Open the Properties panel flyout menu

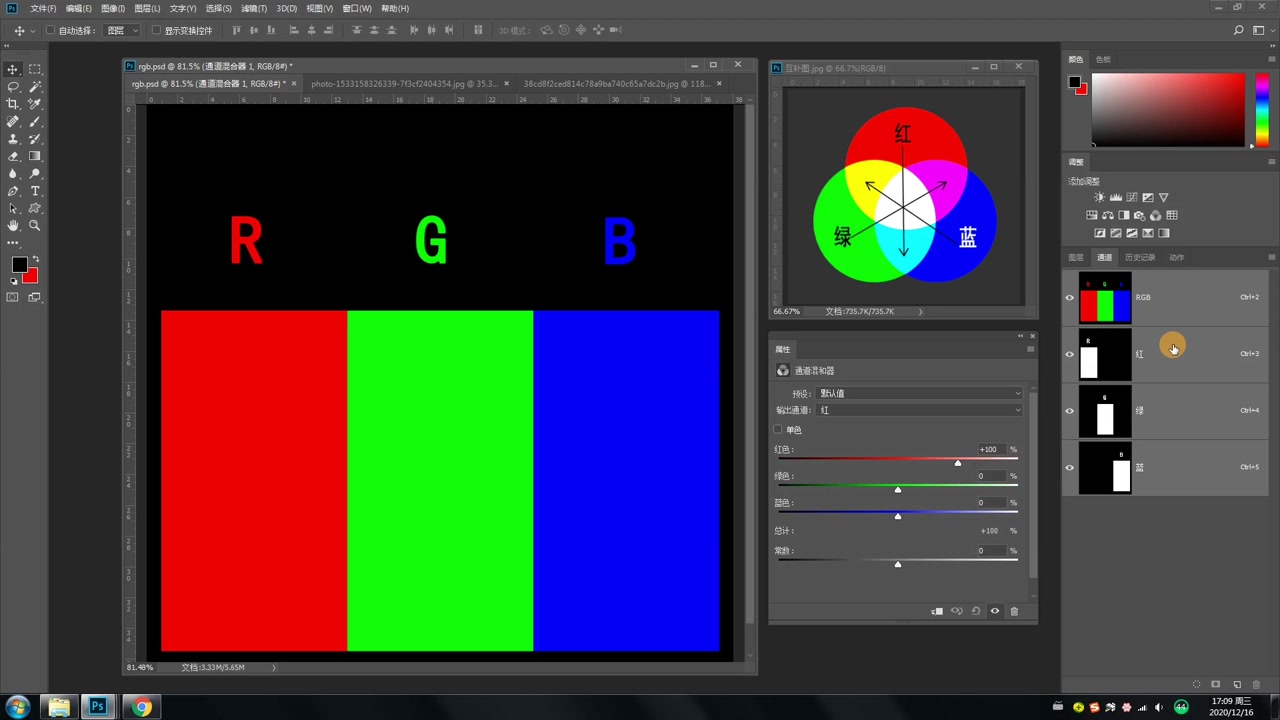(1030, 349)
